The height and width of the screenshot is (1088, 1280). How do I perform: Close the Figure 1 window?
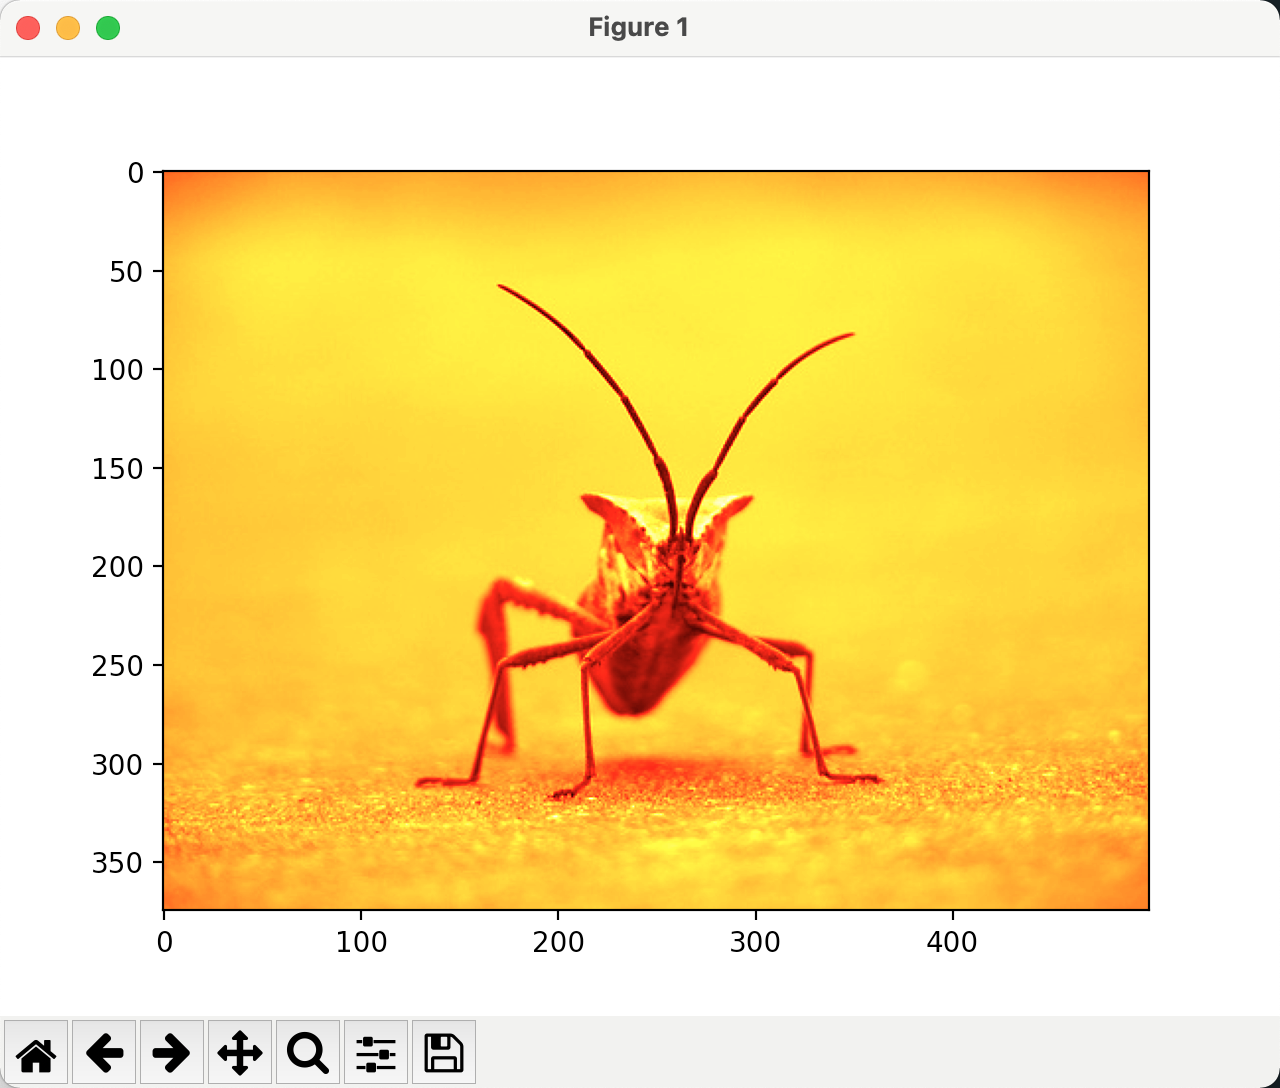[28, 28]
